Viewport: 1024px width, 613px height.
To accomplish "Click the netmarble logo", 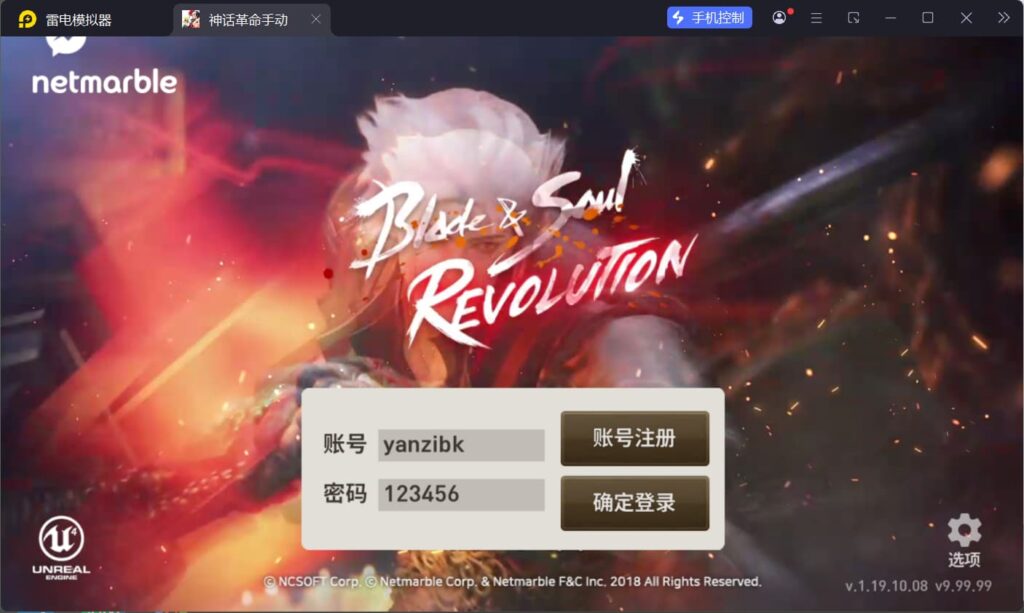I will (104, 67).
